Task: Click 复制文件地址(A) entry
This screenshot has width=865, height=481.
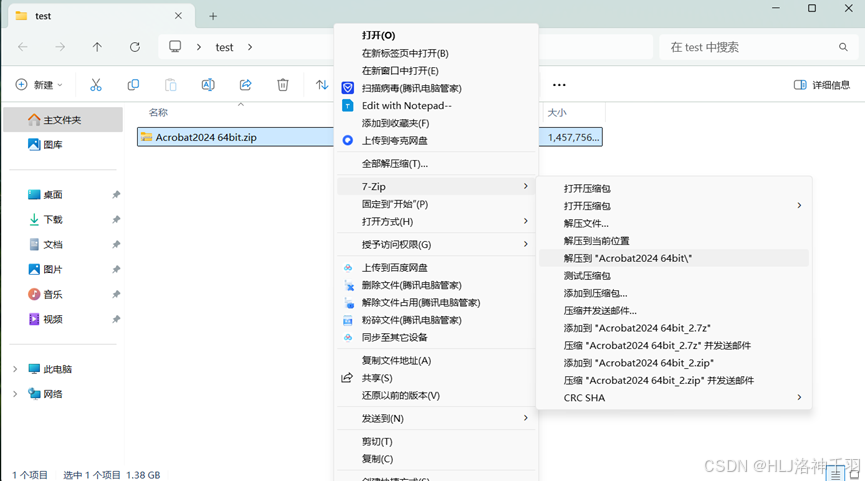Action: click(437, 360)
